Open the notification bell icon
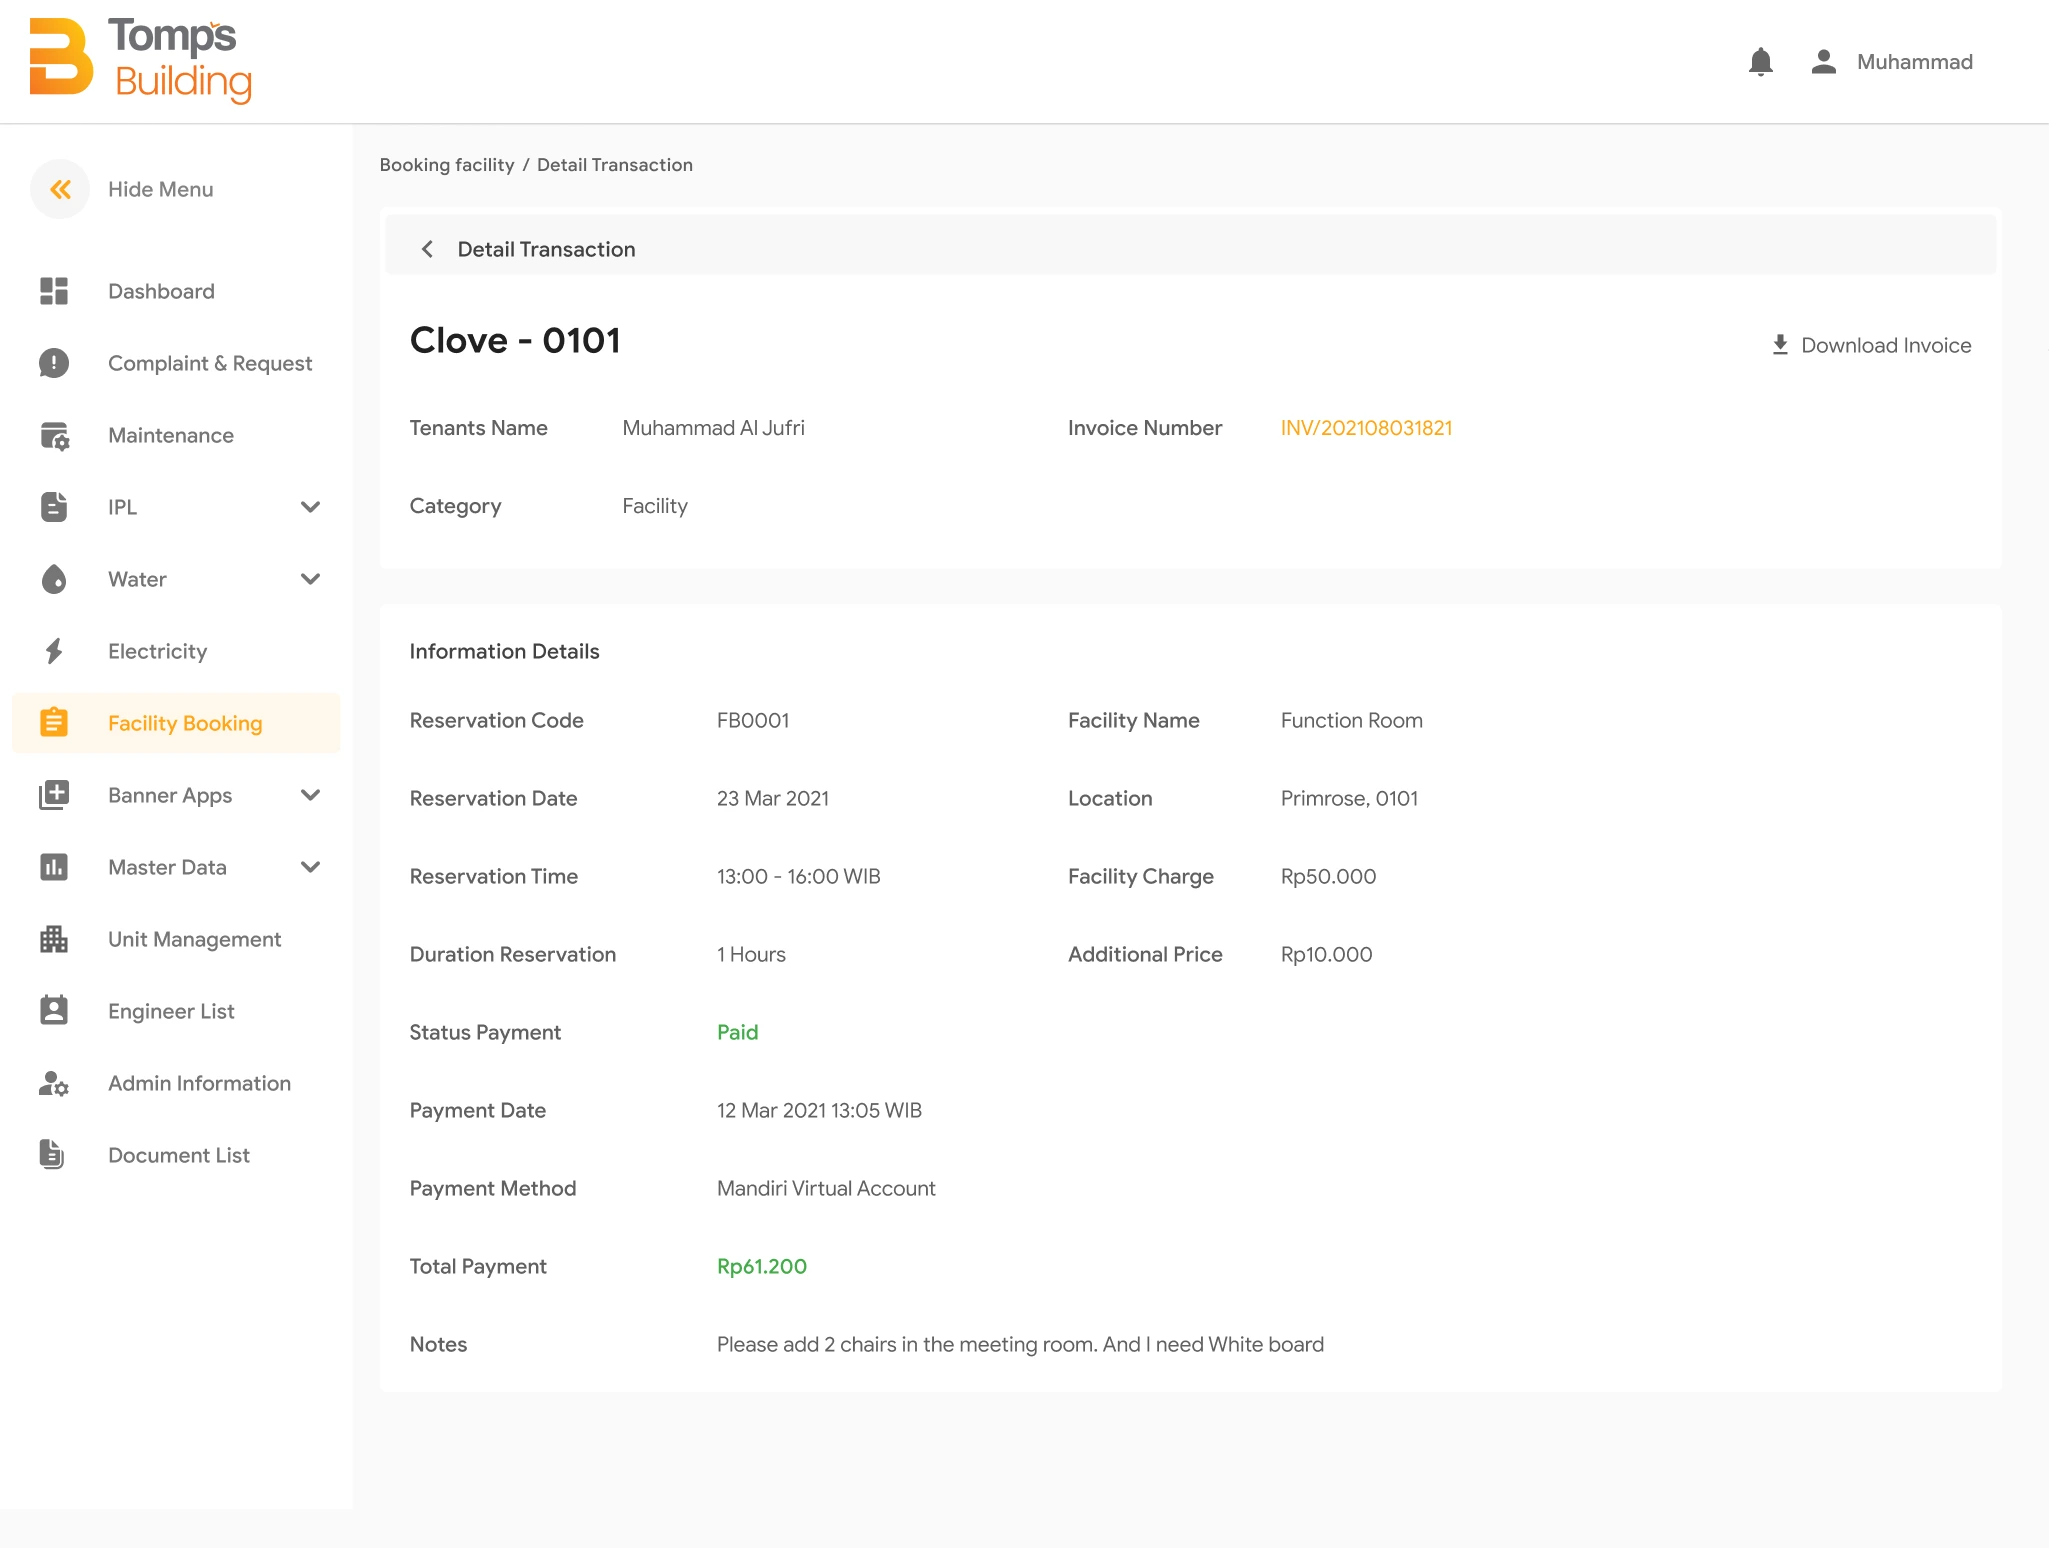Image resolution: width=2049 pixels, height=1548 pixels. click(1762, 61)
